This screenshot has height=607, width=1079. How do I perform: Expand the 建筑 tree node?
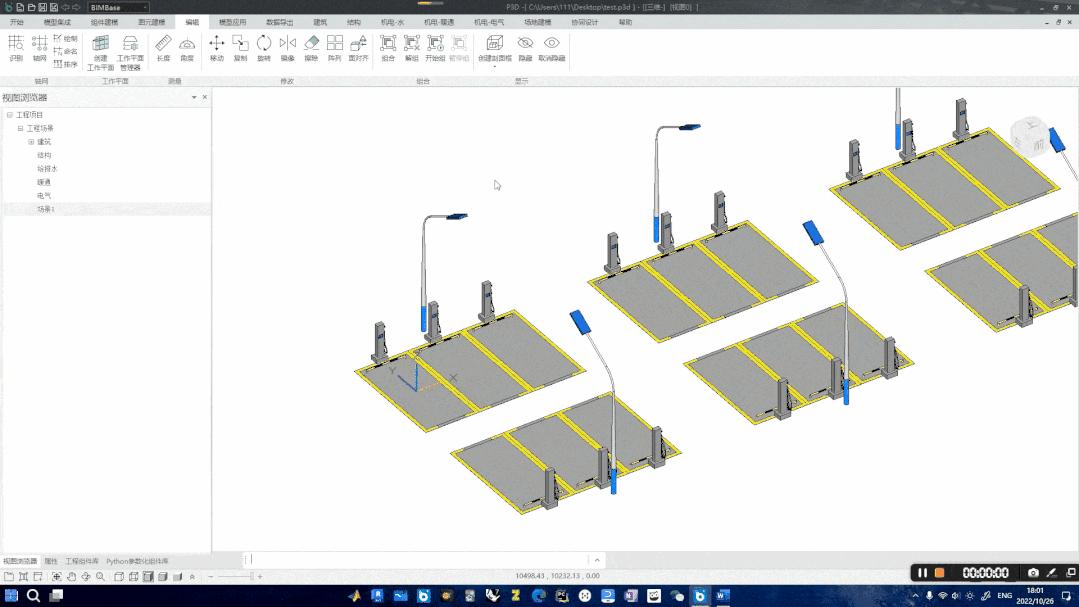pos(31,142)
